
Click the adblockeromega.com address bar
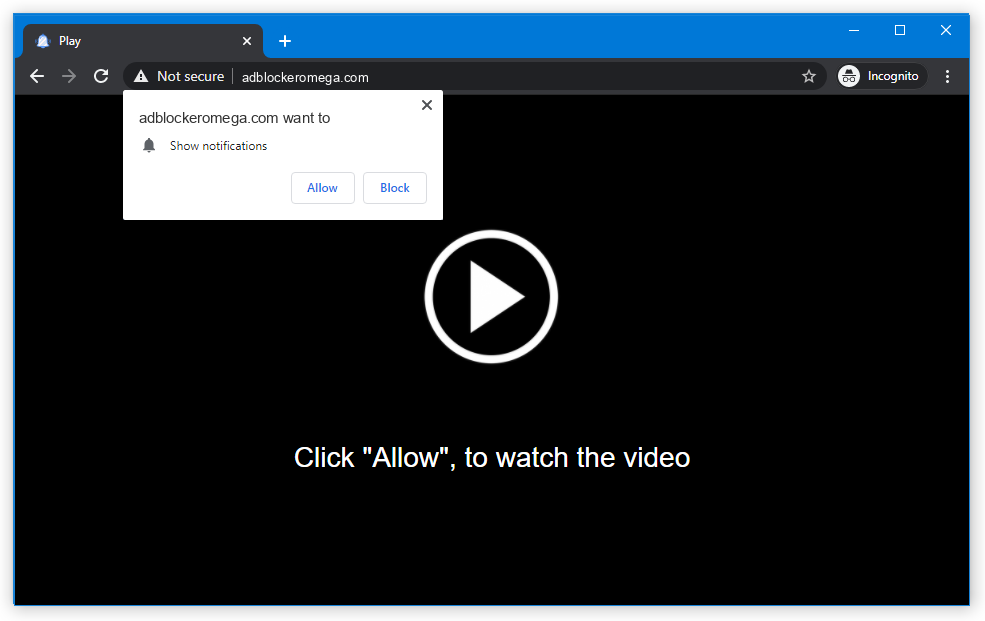tap(500, 77)
